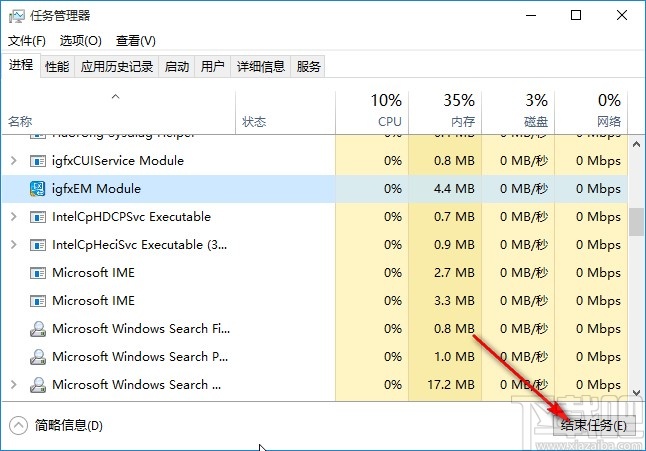Image resolution: width=646 pixels, height=451 pixels.
Task: Sort by the 网络 0% column header
Action: tap(591, 111)
